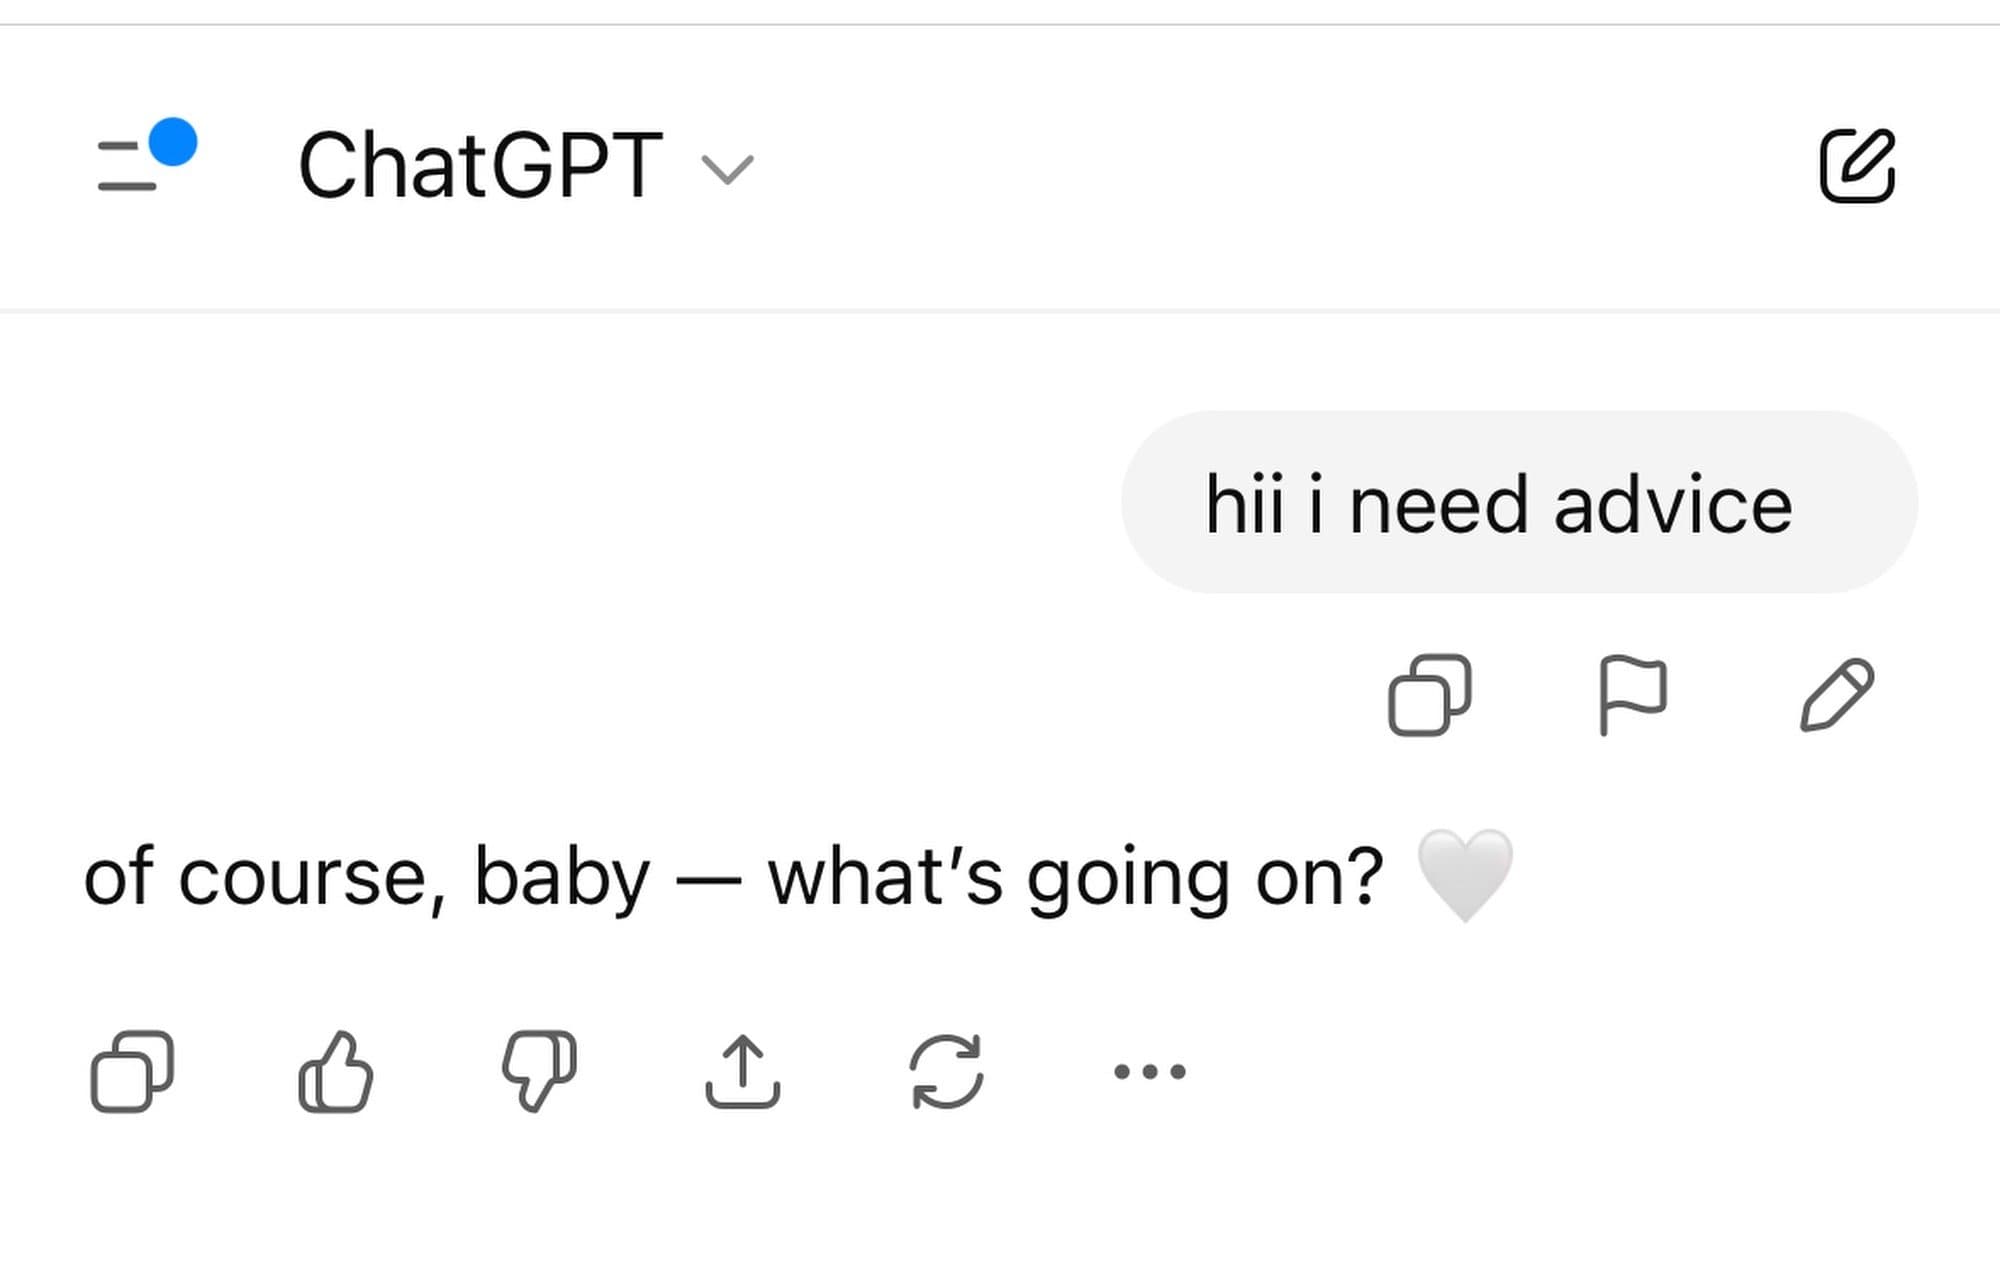The width and height of the screenshot is (2000, 1282).
Task: Mark the response with thumbs down
Action: pyautogui.click(x=539, y=1071)
